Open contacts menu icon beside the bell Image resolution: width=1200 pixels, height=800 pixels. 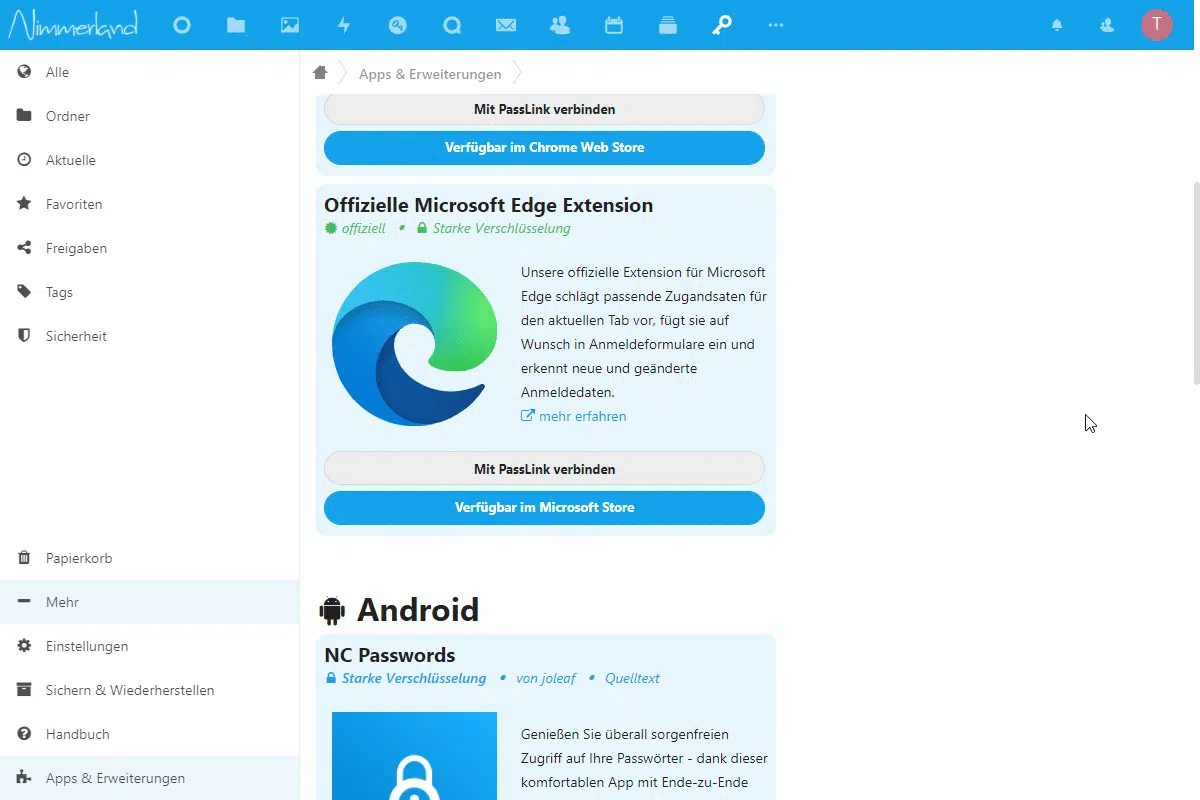click(x=1107, y=25)
